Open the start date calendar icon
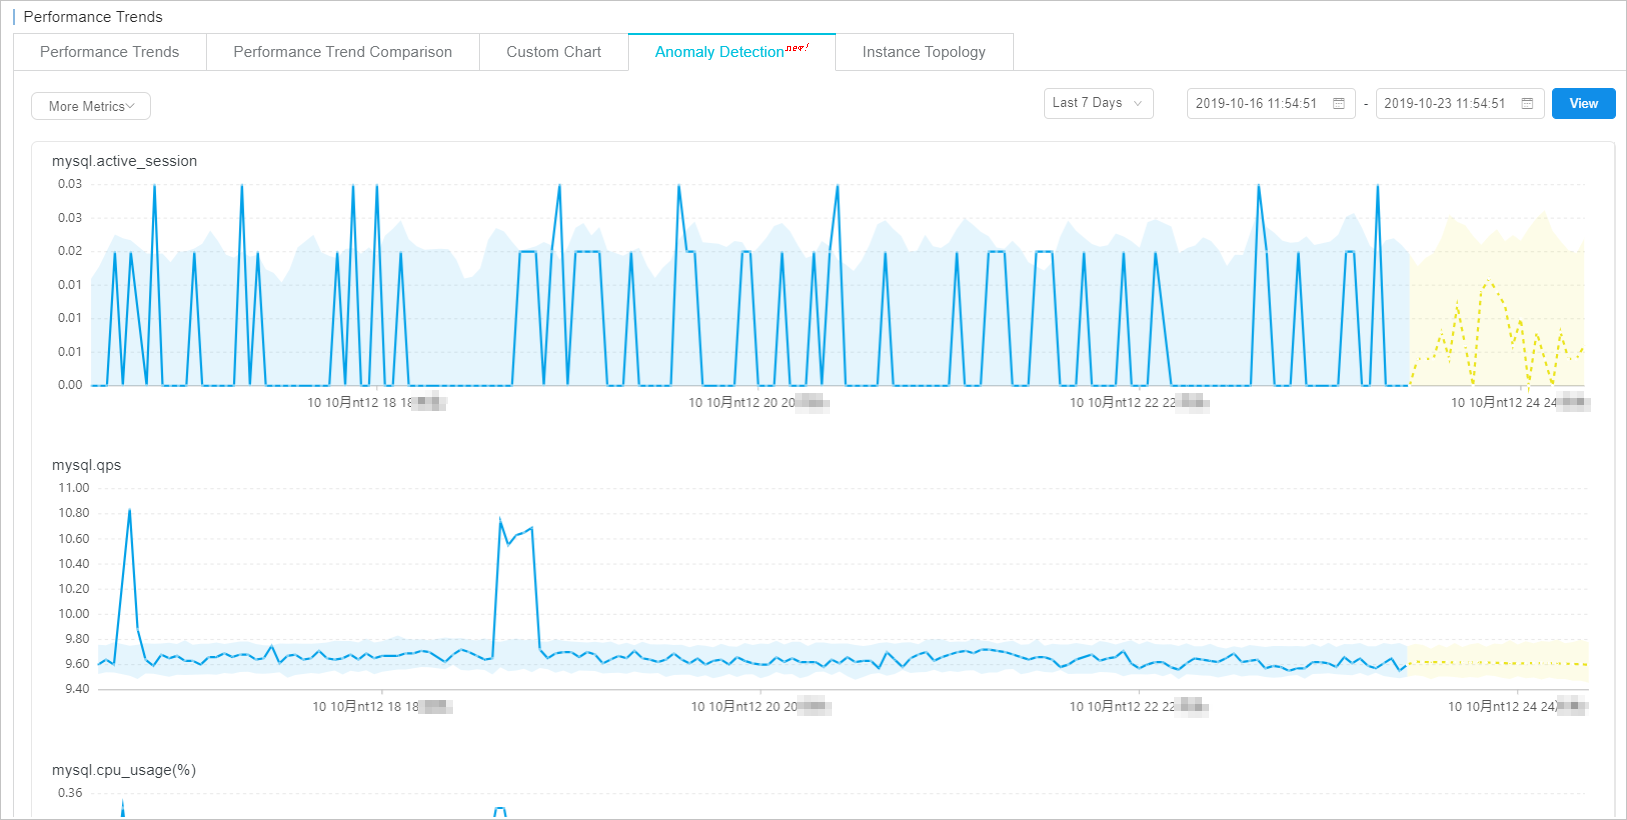This screenshot has width=1627, height=820. pos(1338,104)
